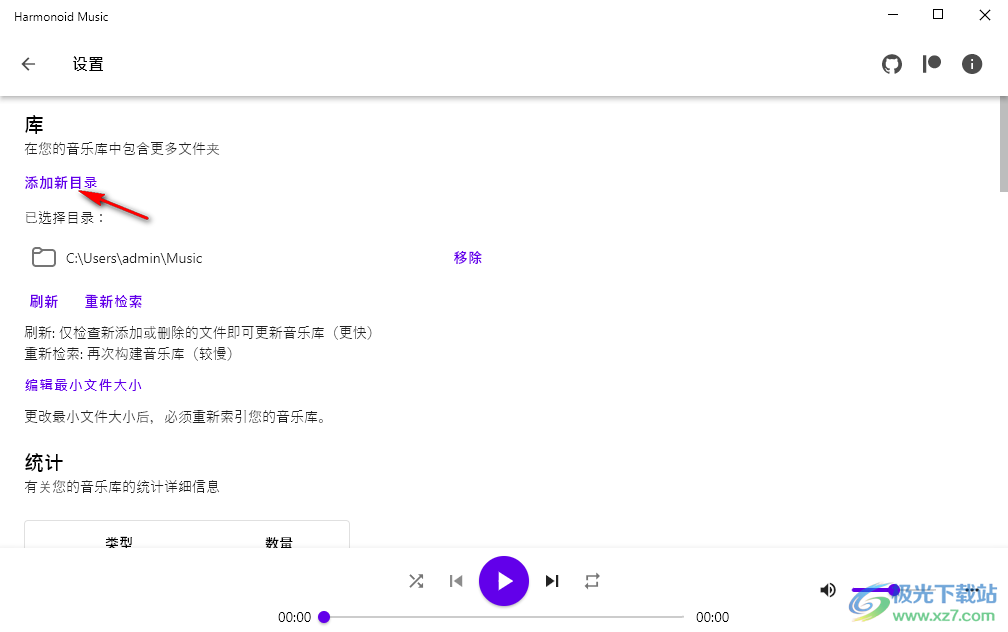1008x632 pixels.
Task: Maximize the Harmonoid Music window
Action: click(x=938, y=15)
